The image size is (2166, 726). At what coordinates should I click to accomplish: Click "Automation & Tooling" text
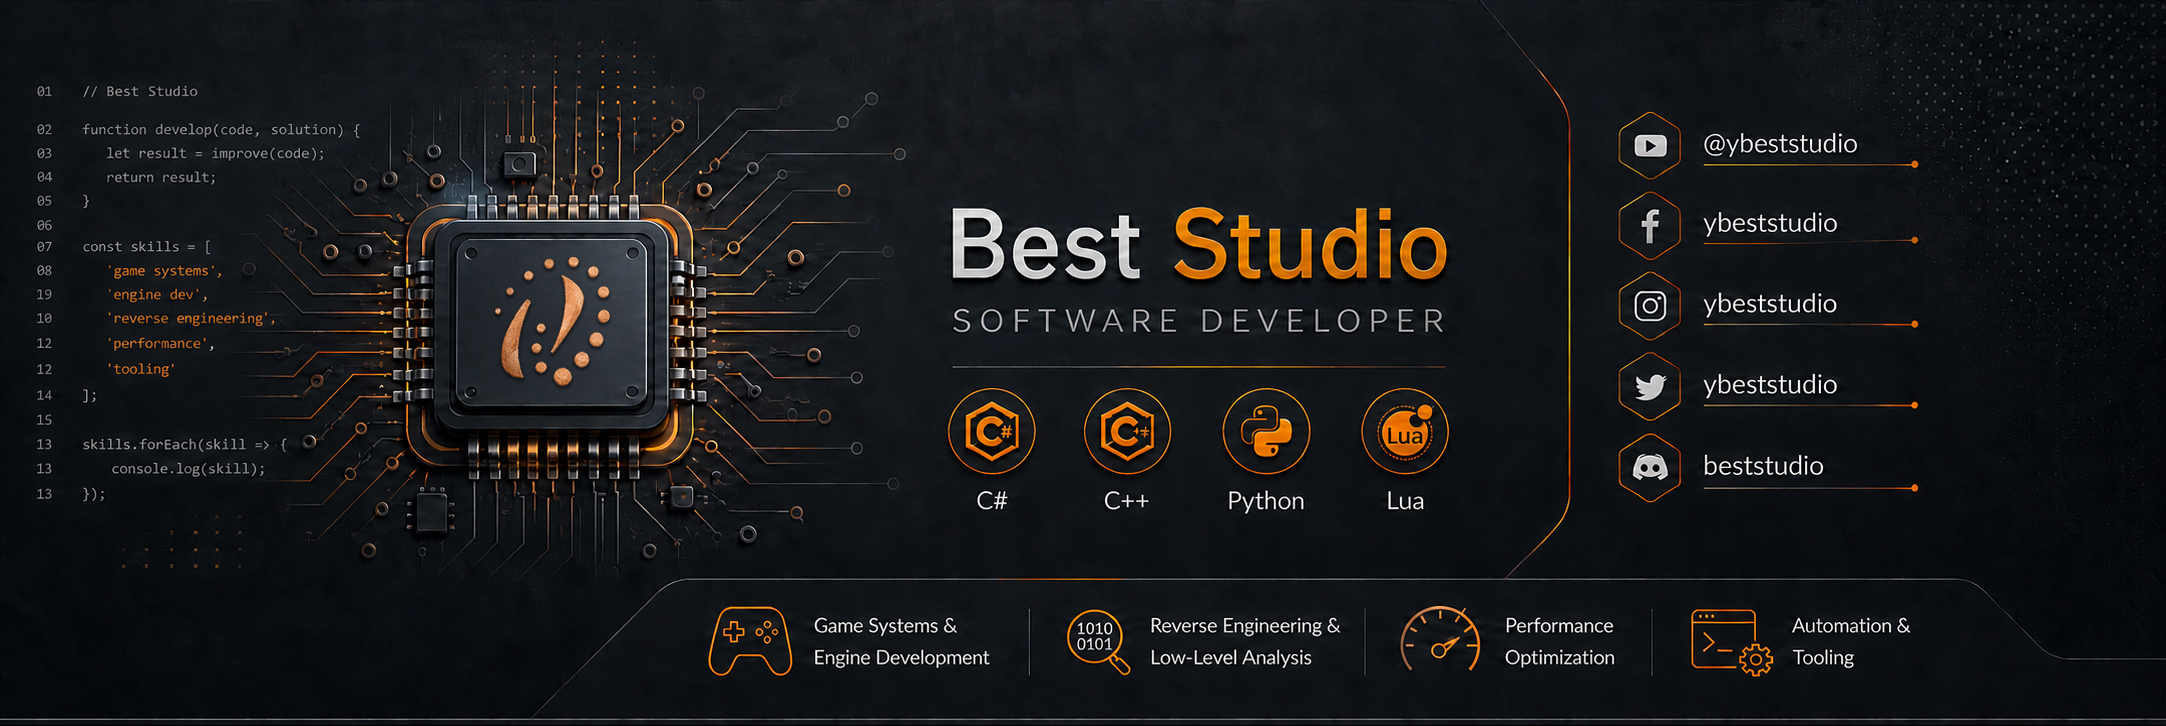(x=1851, y=641)
